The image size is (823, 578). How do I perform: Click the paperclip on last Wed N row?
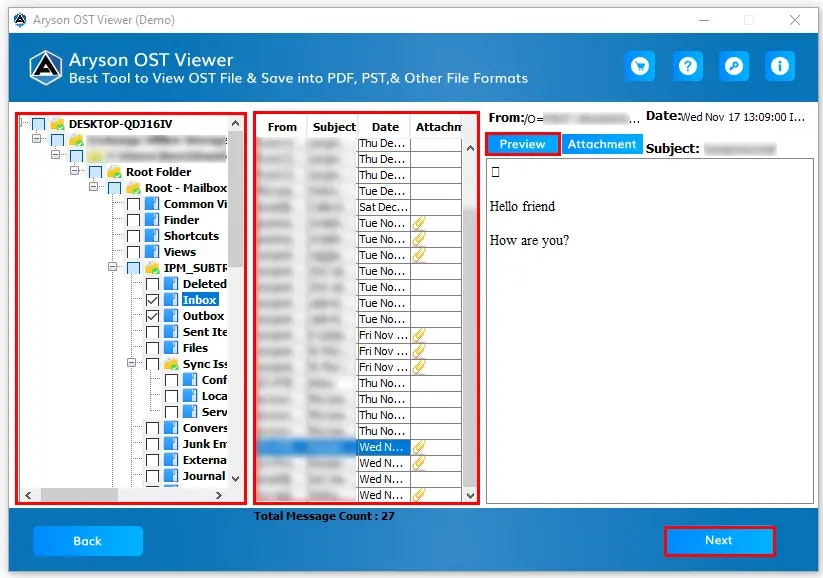(418, 495)
